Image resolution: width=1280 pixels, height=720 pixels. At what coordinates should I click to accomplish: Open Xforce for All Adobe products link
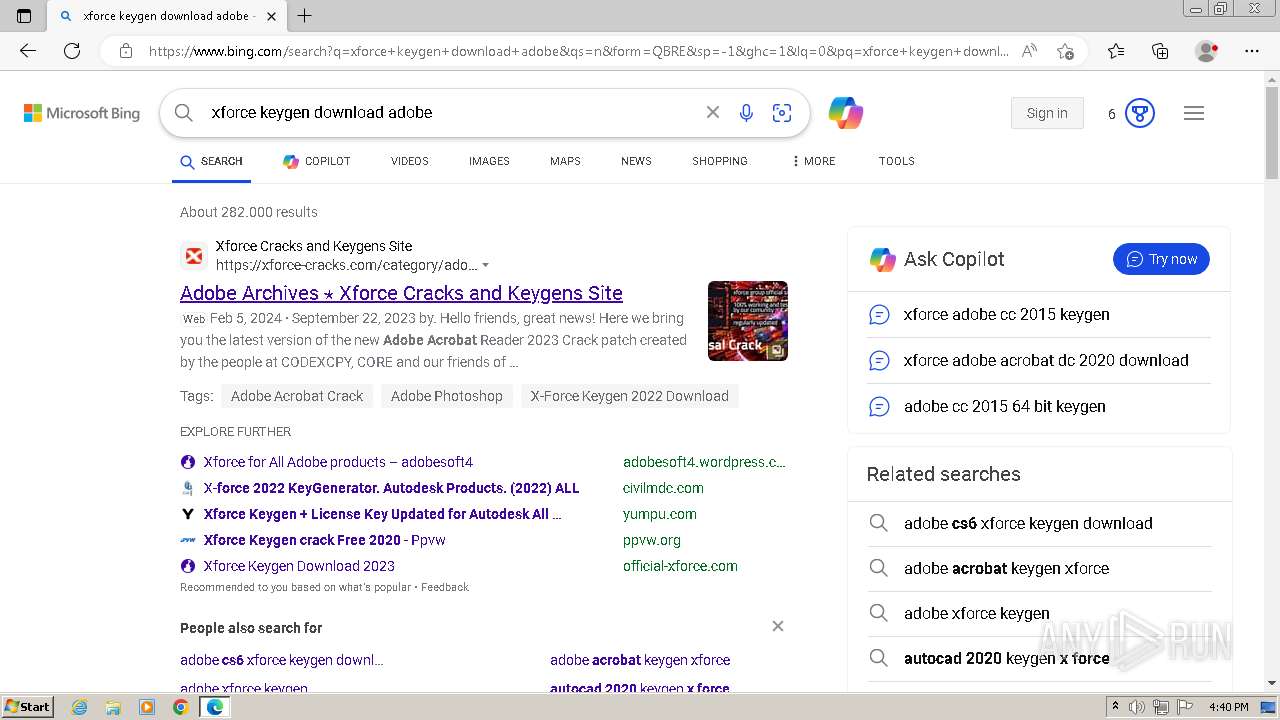click(x=338, y=462)
